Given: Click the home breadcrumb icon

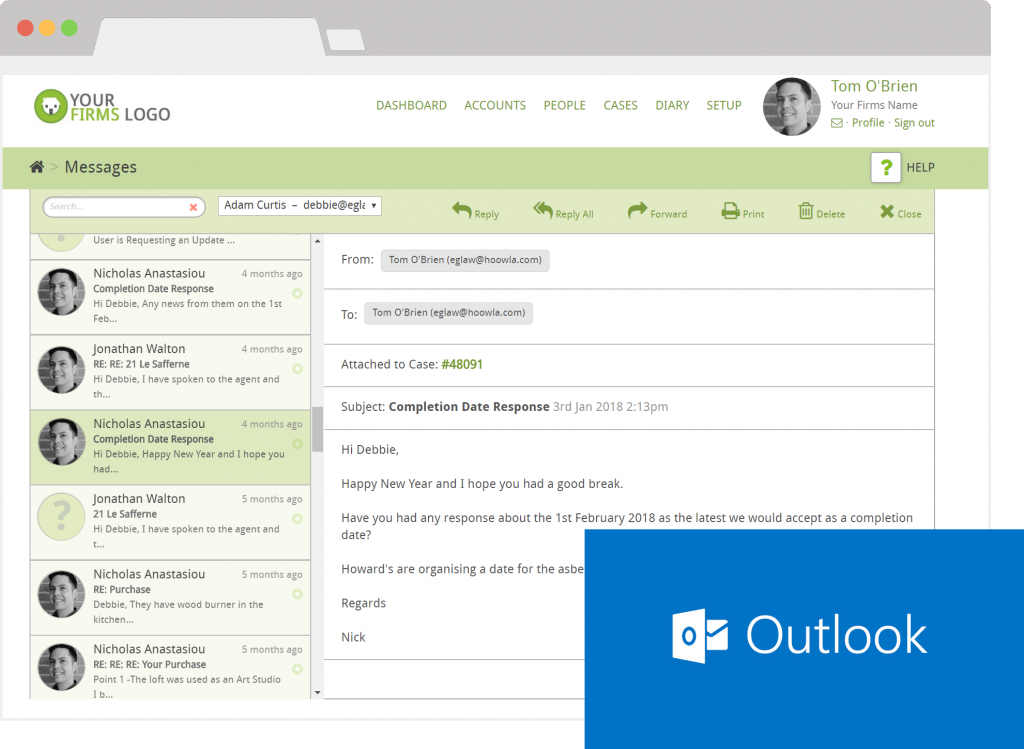Looking at the screenshot, I should coord(37,167).
